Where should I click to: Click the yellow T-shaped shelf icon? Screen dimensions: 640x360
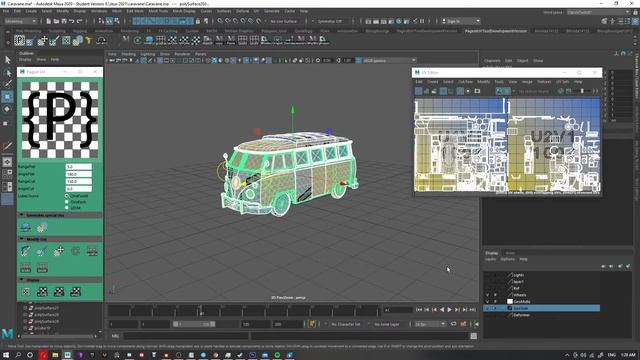[88, 40]
